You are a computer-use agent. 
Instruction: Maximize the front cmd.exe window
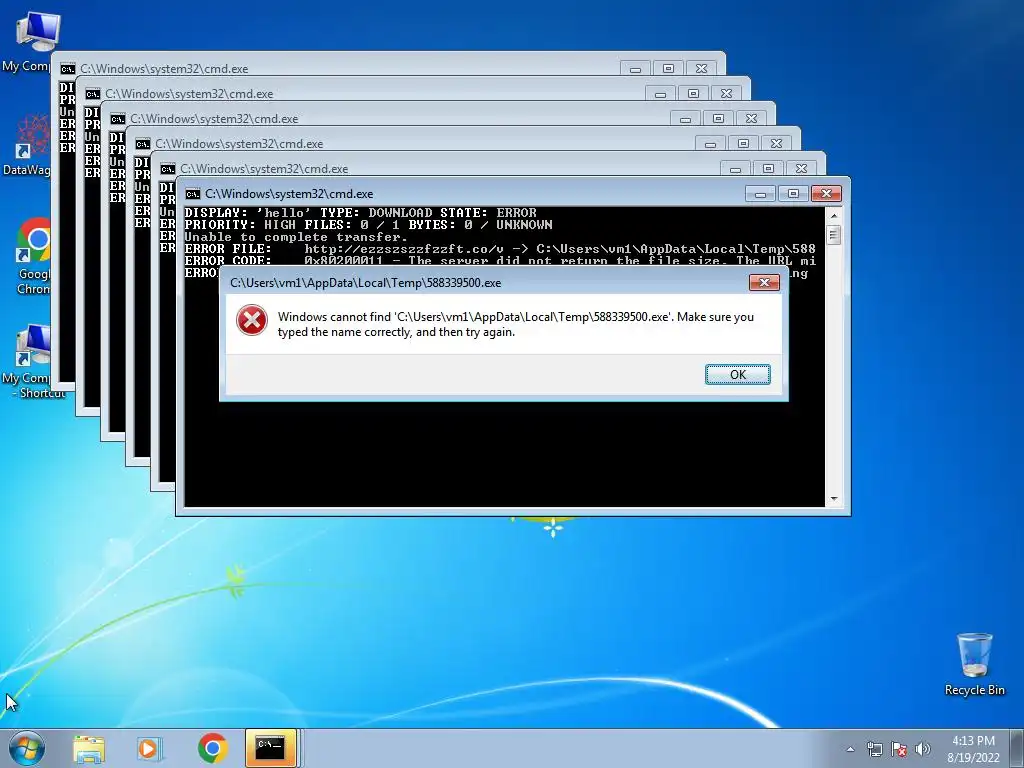793,194
